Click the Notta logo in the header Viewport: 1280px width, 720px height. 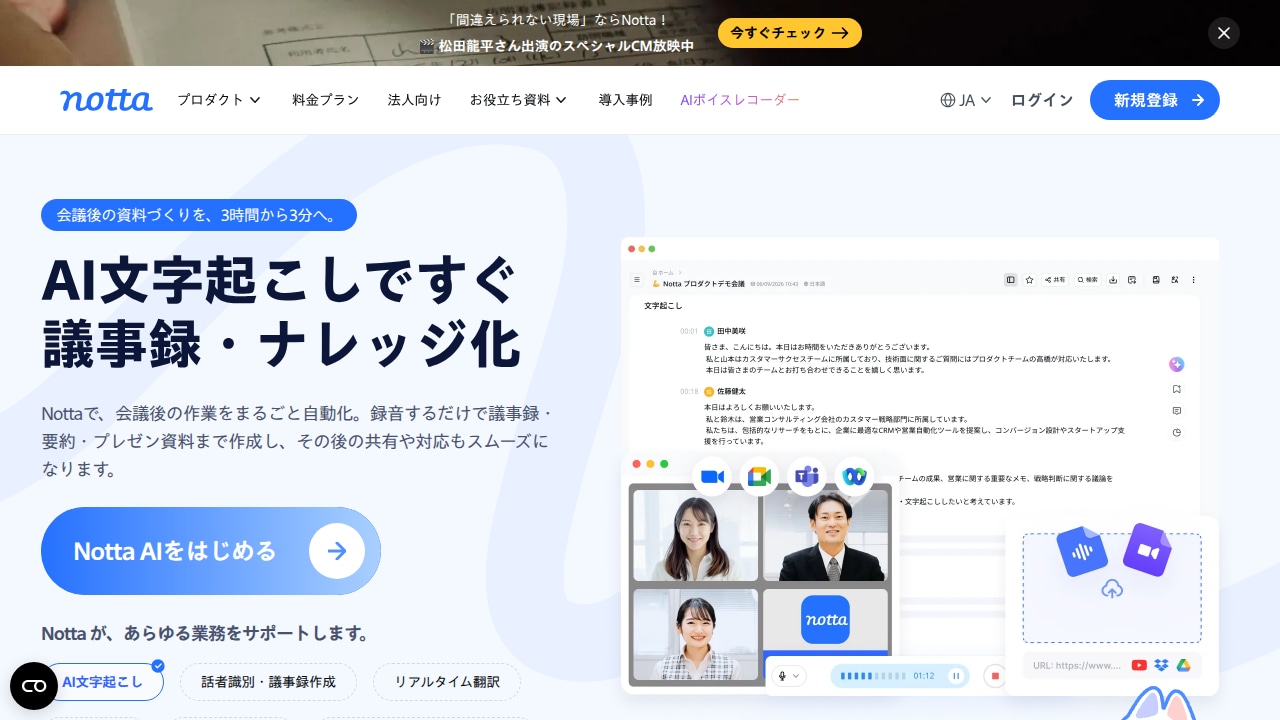coord(106,100)
